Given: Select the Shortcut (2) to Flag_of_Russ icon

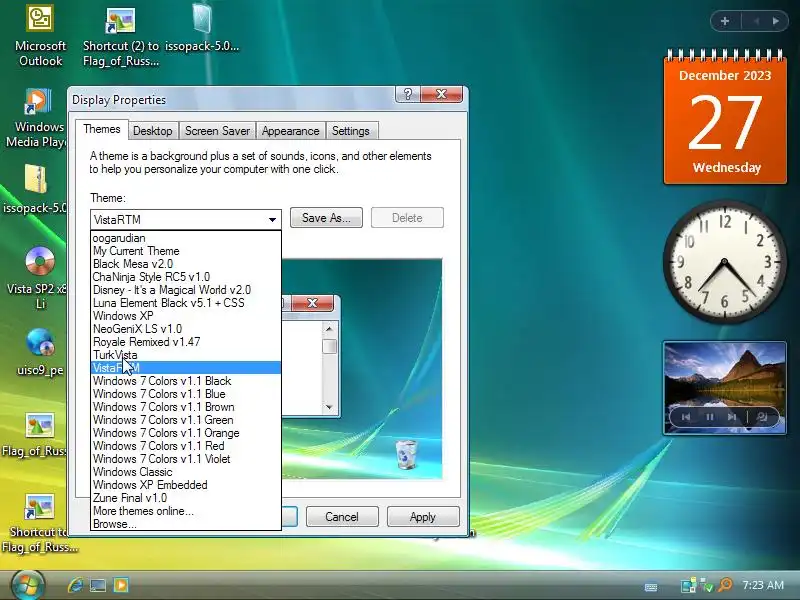Looking at the screenshot, I should 121,36.
